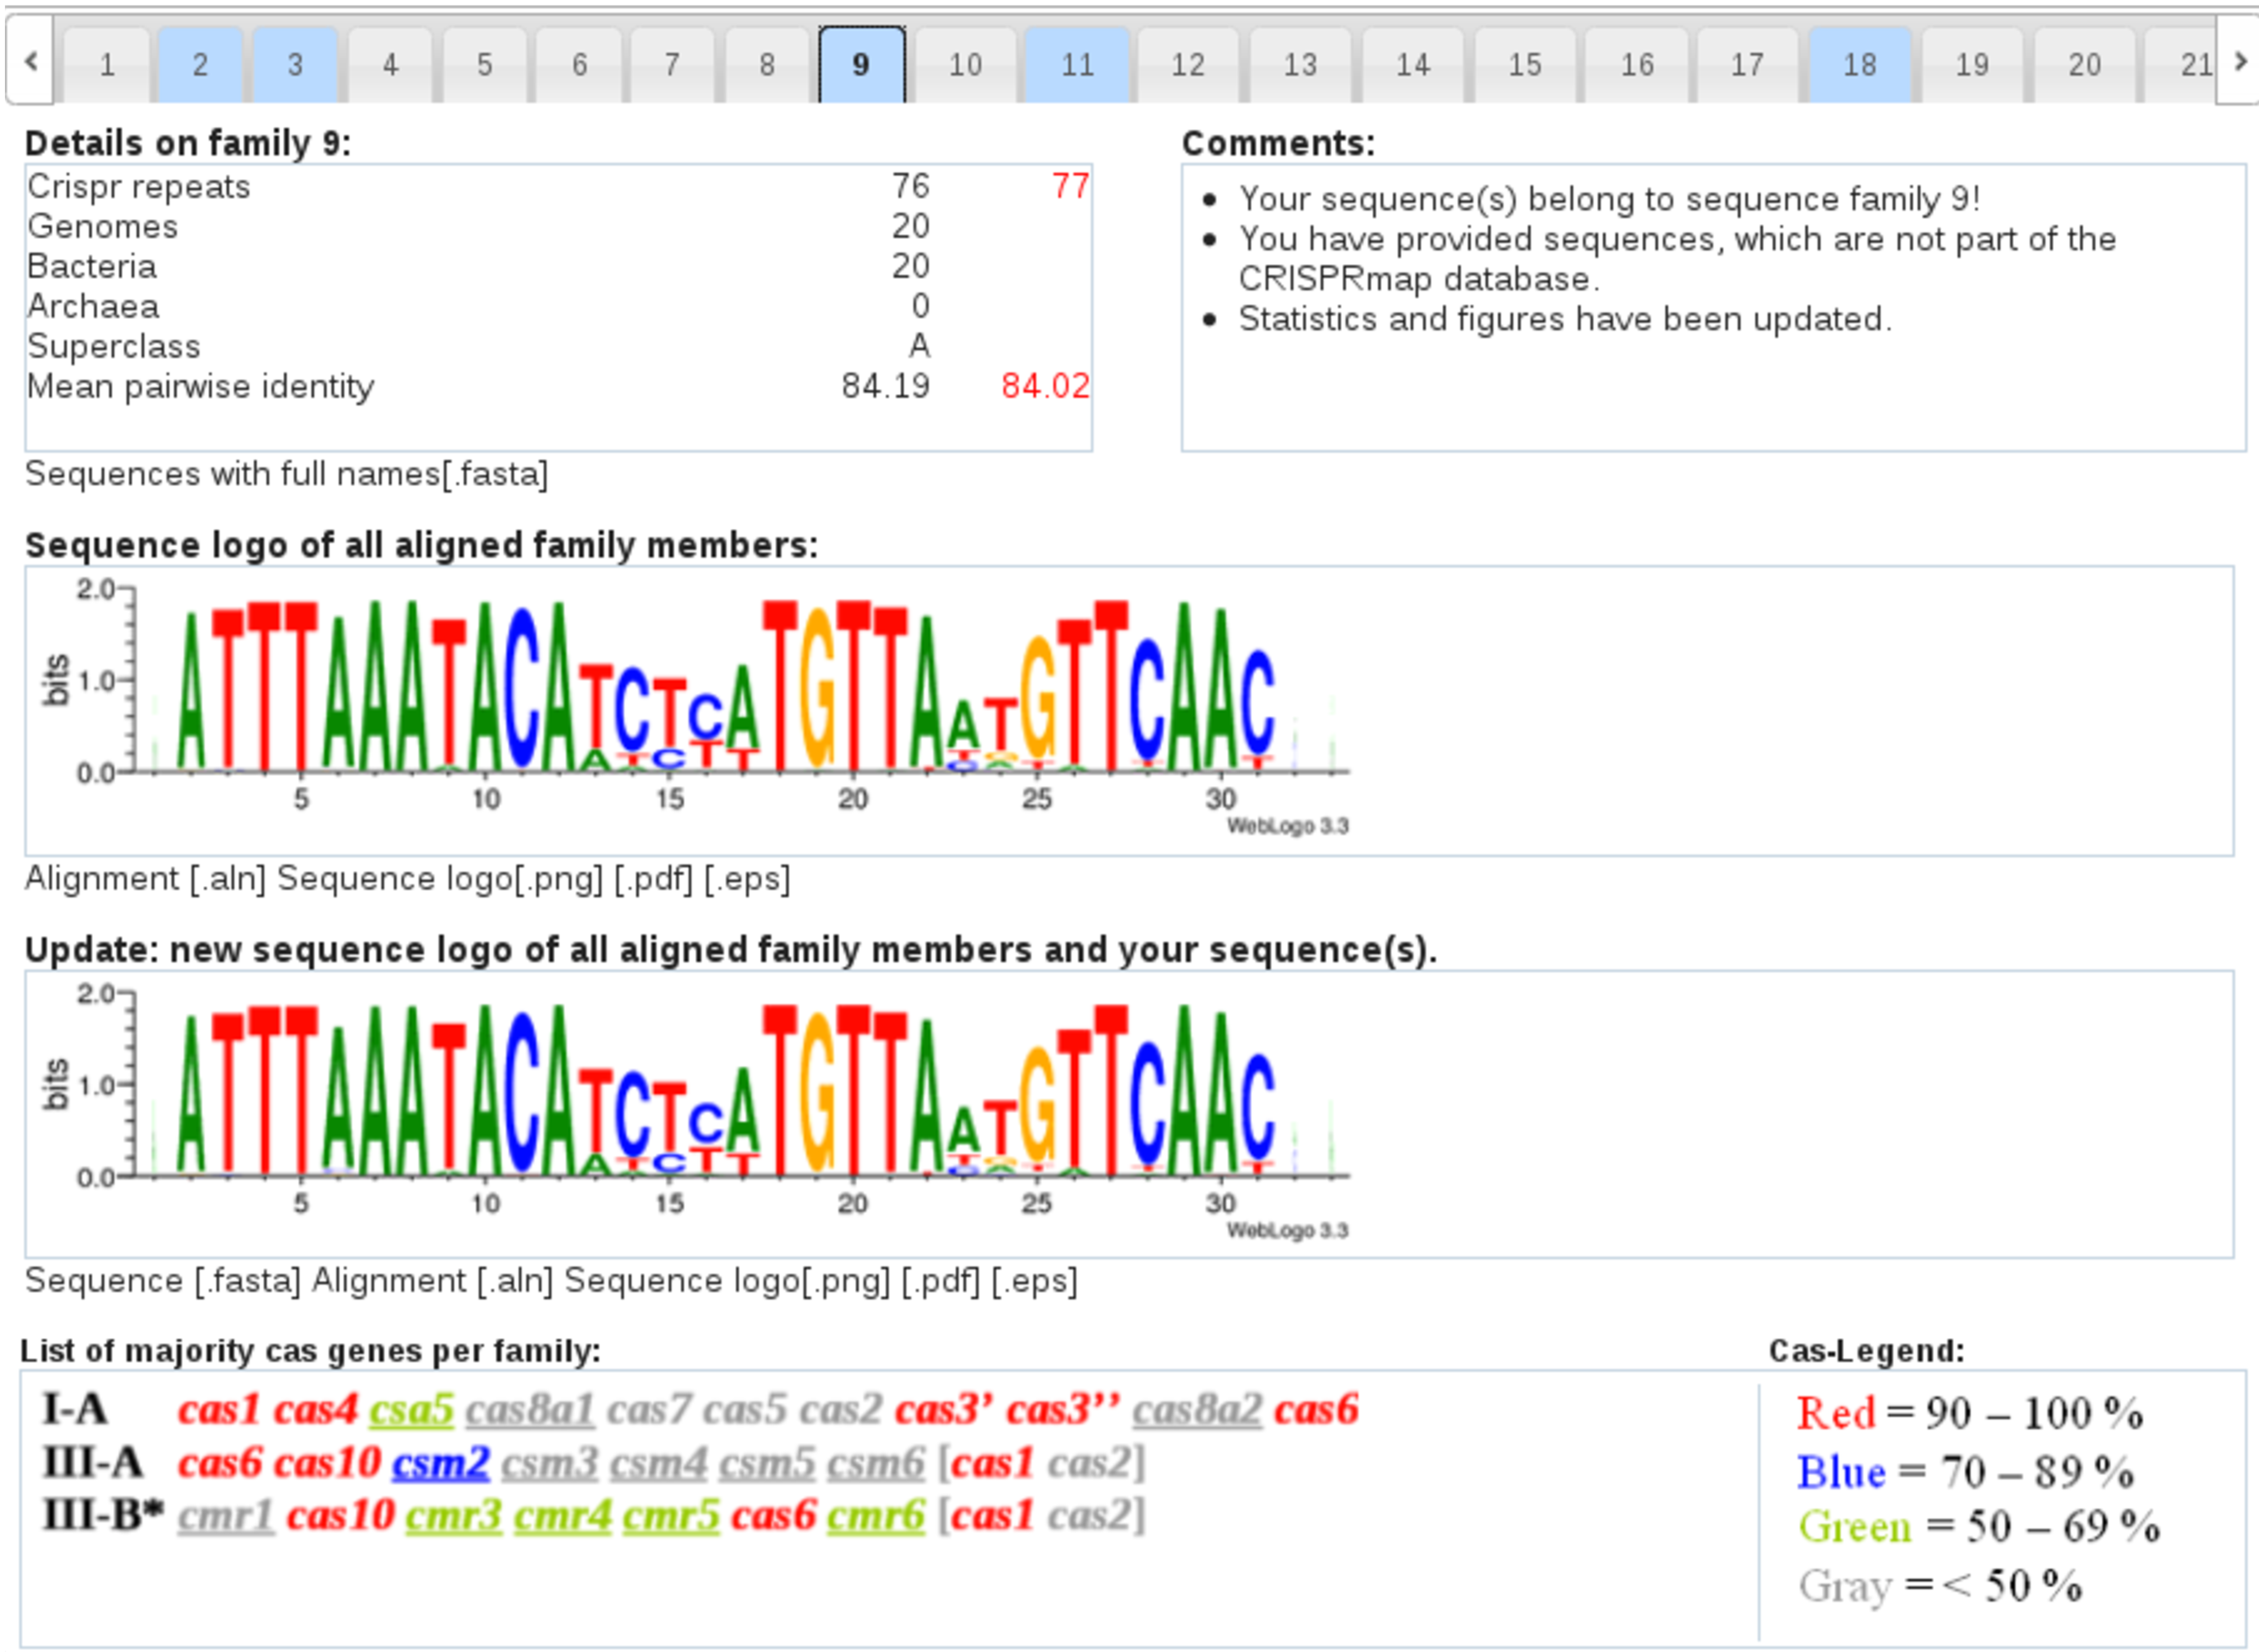Open family tab 8
2259x1652 pixels.
767,65
